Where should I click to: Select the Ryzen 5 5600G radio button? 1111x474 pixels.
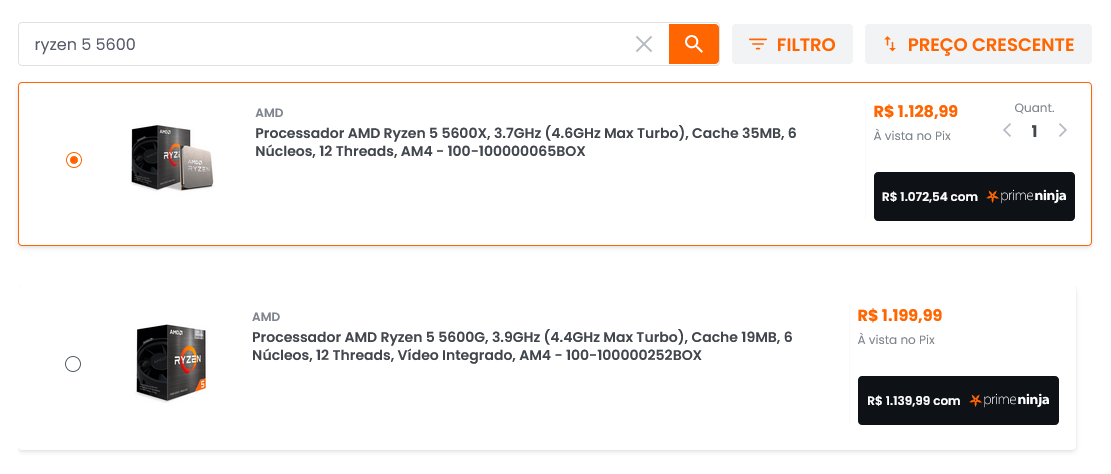(x=73, y=364)
